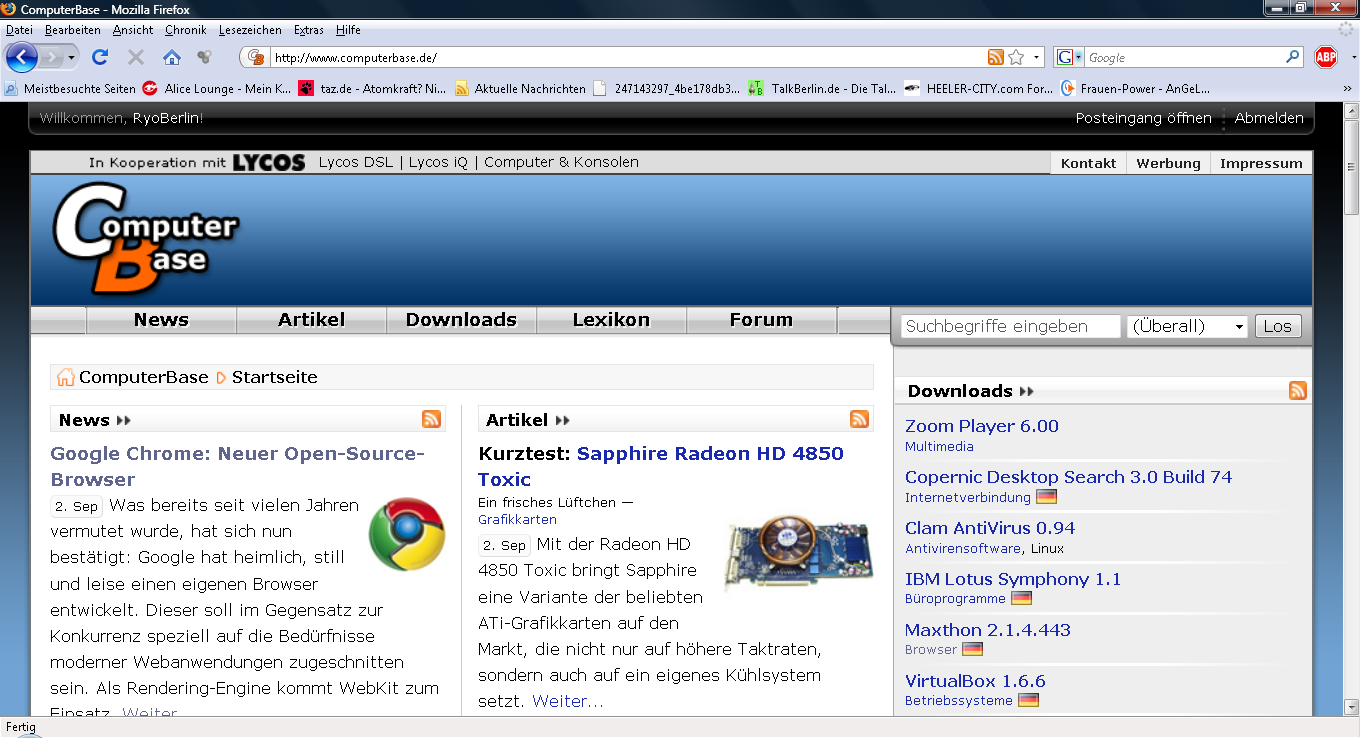This screenshot has width=1360, height=738.
Task: Open the back/forward history dropdown arrow
Action: tap(72, 58)
